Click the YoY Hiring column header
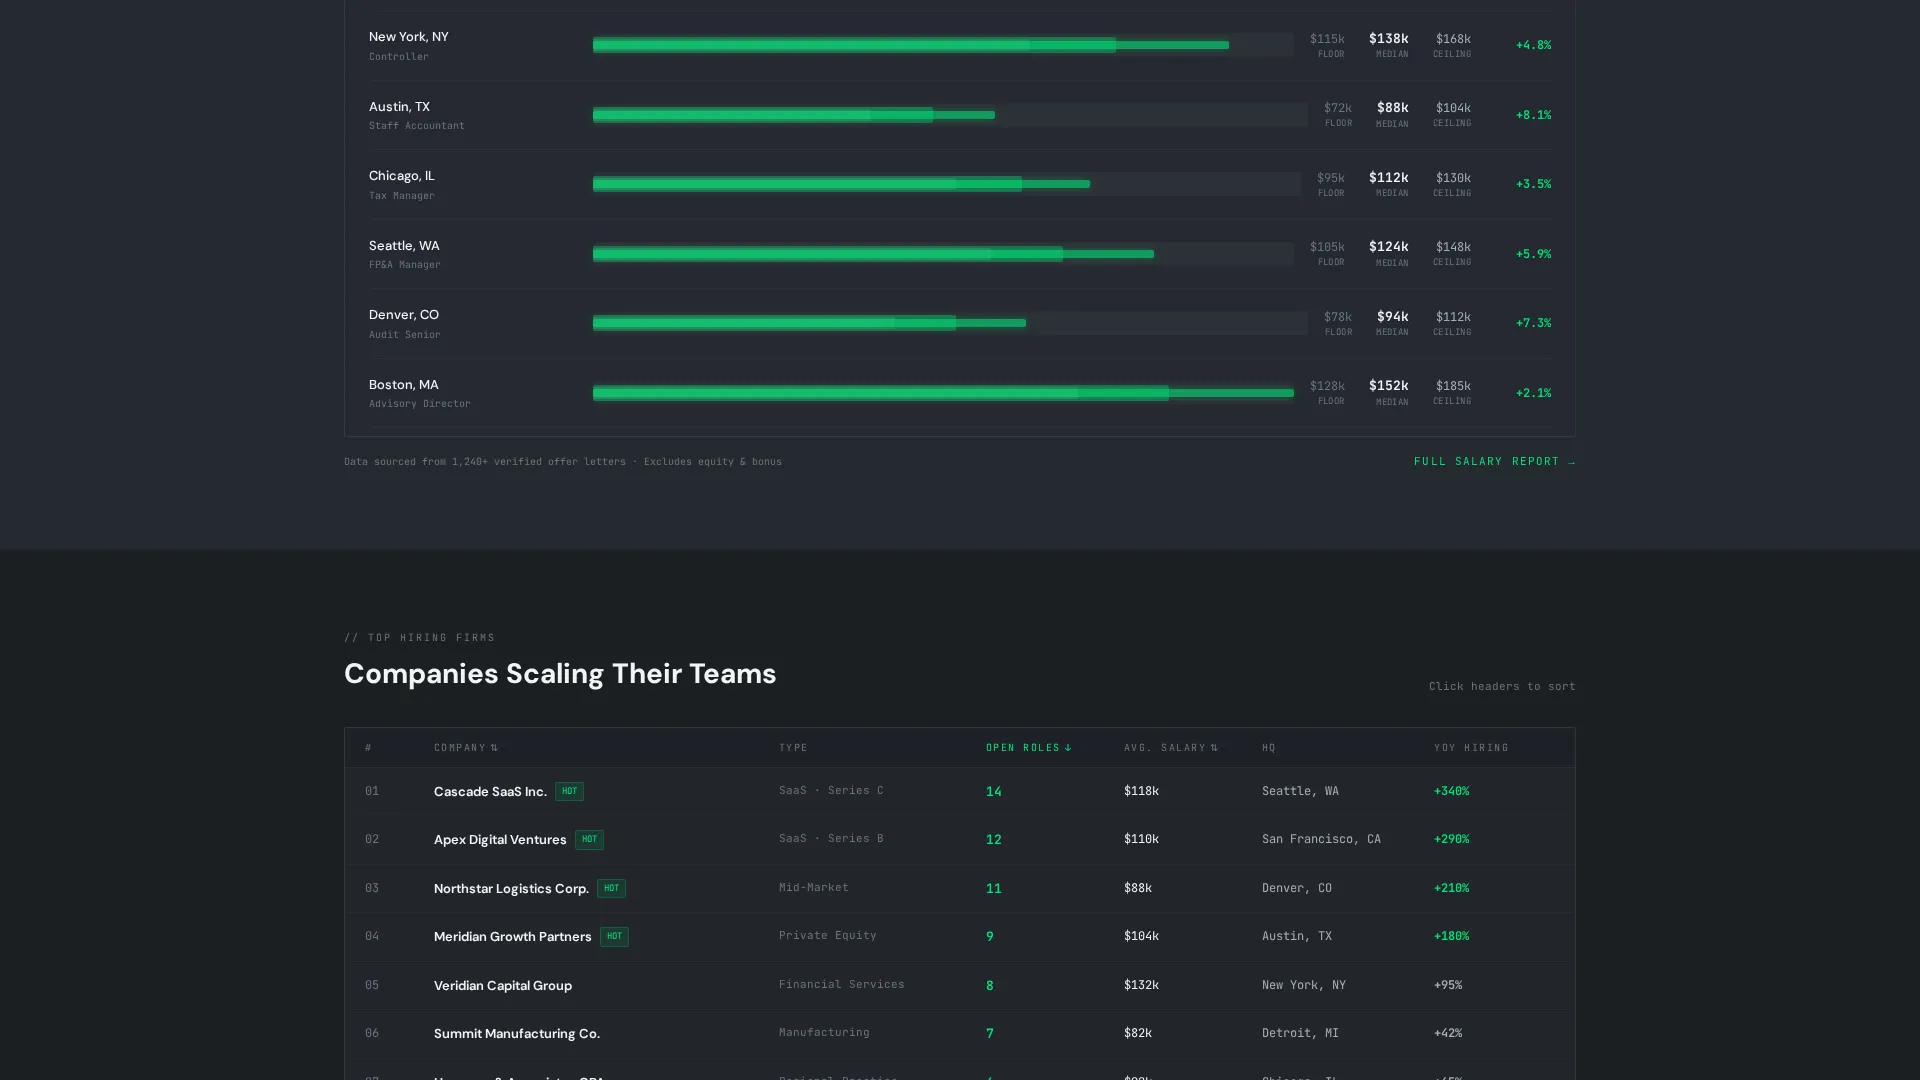This screenshot has height=1080, width=1920. pyautogui.click(x=1471, y=748)
